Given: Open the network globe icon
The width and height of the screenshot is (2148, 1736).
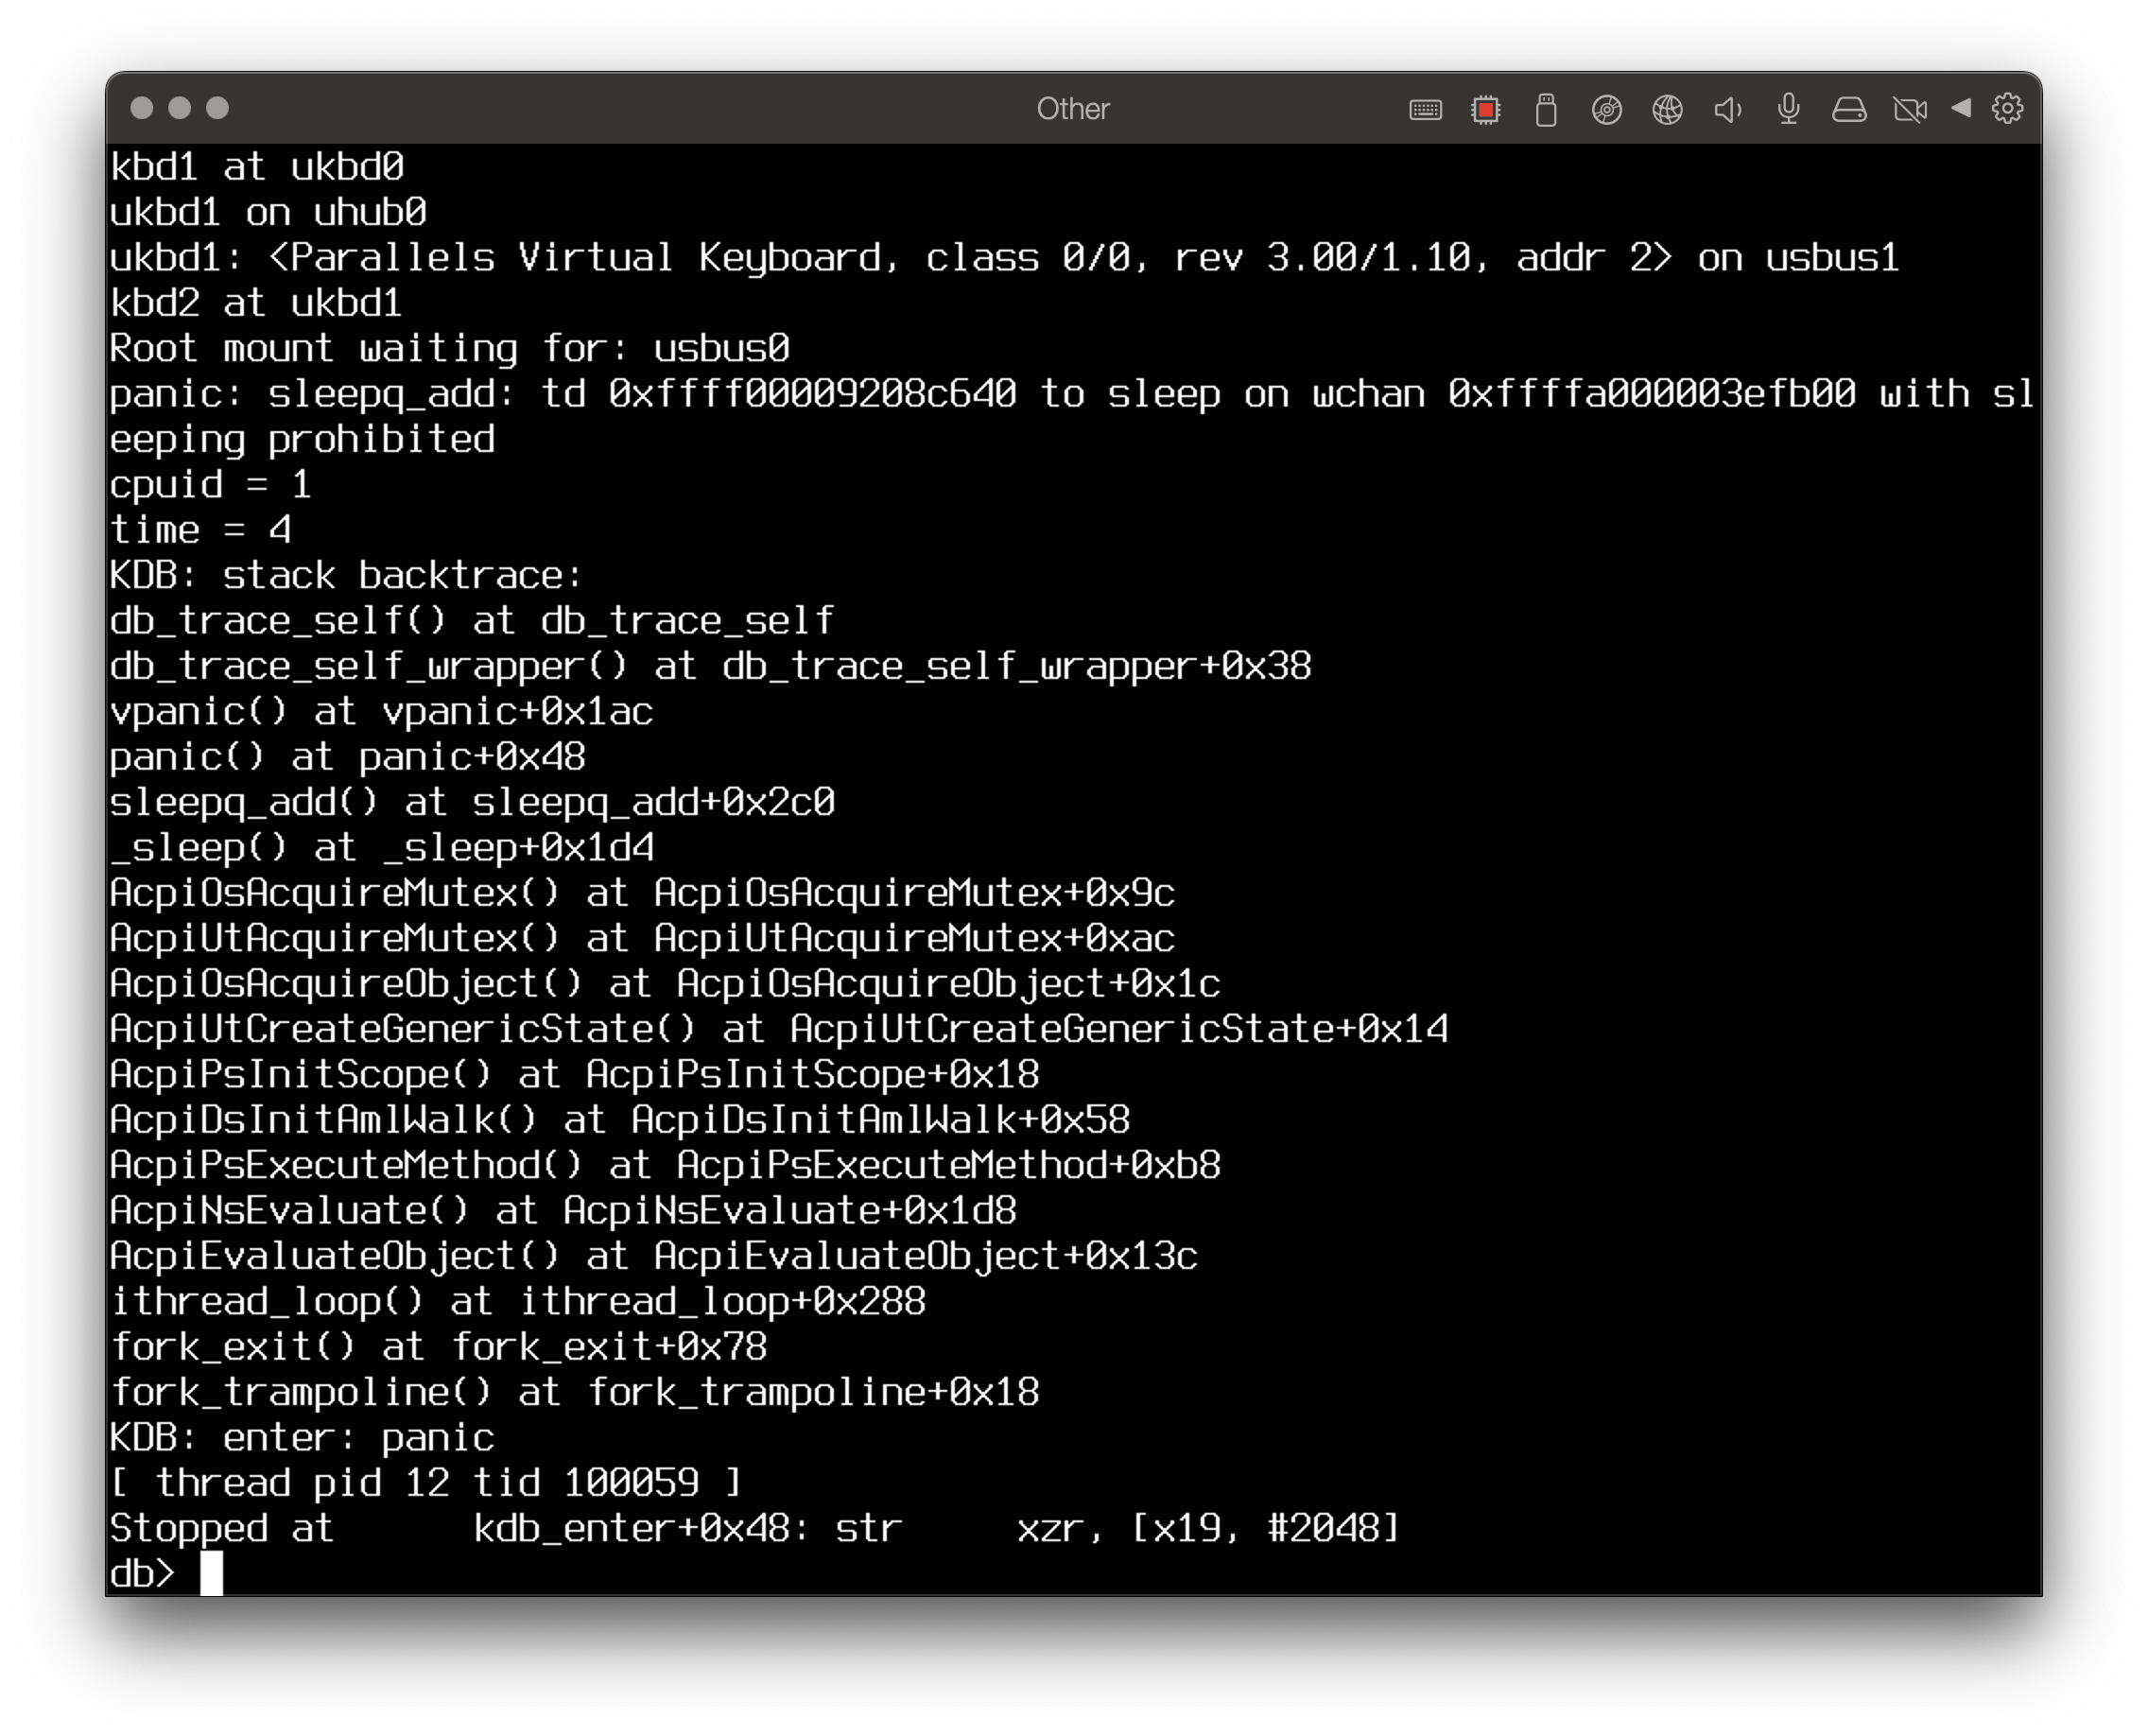Looking at the screenshot, I should (1667, 109).
